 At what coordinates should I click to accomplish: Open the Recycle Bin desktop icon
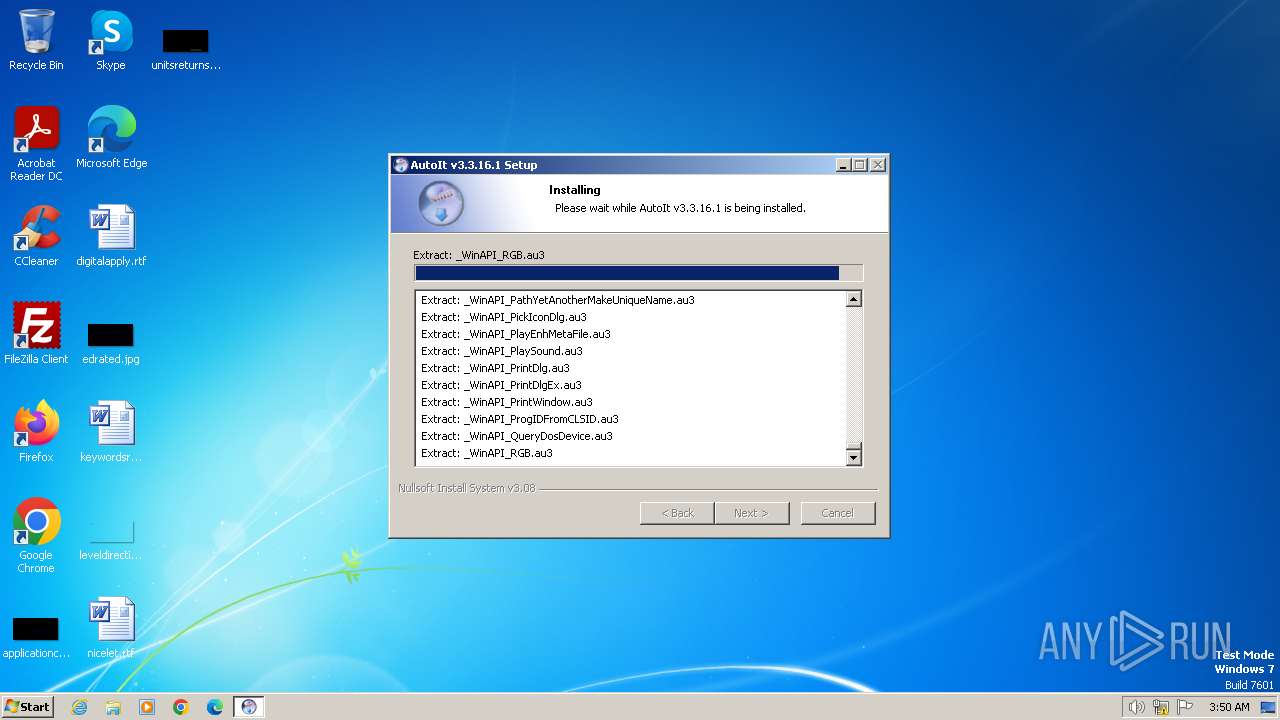pyautogui.click(x=36, y=40)
